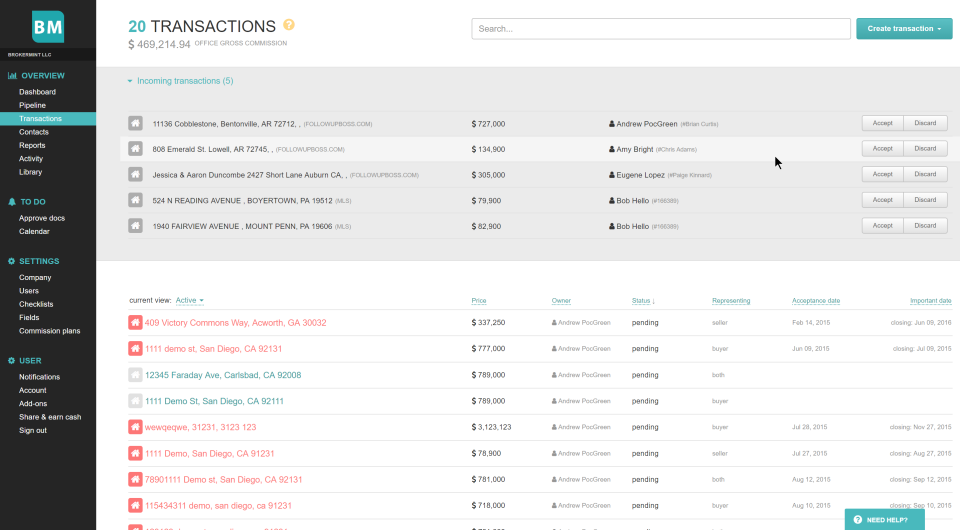This screenshot has width=960, height=530.
Task: Click red house icon for 78901111 Demo st
Action: tap(136, 479)
